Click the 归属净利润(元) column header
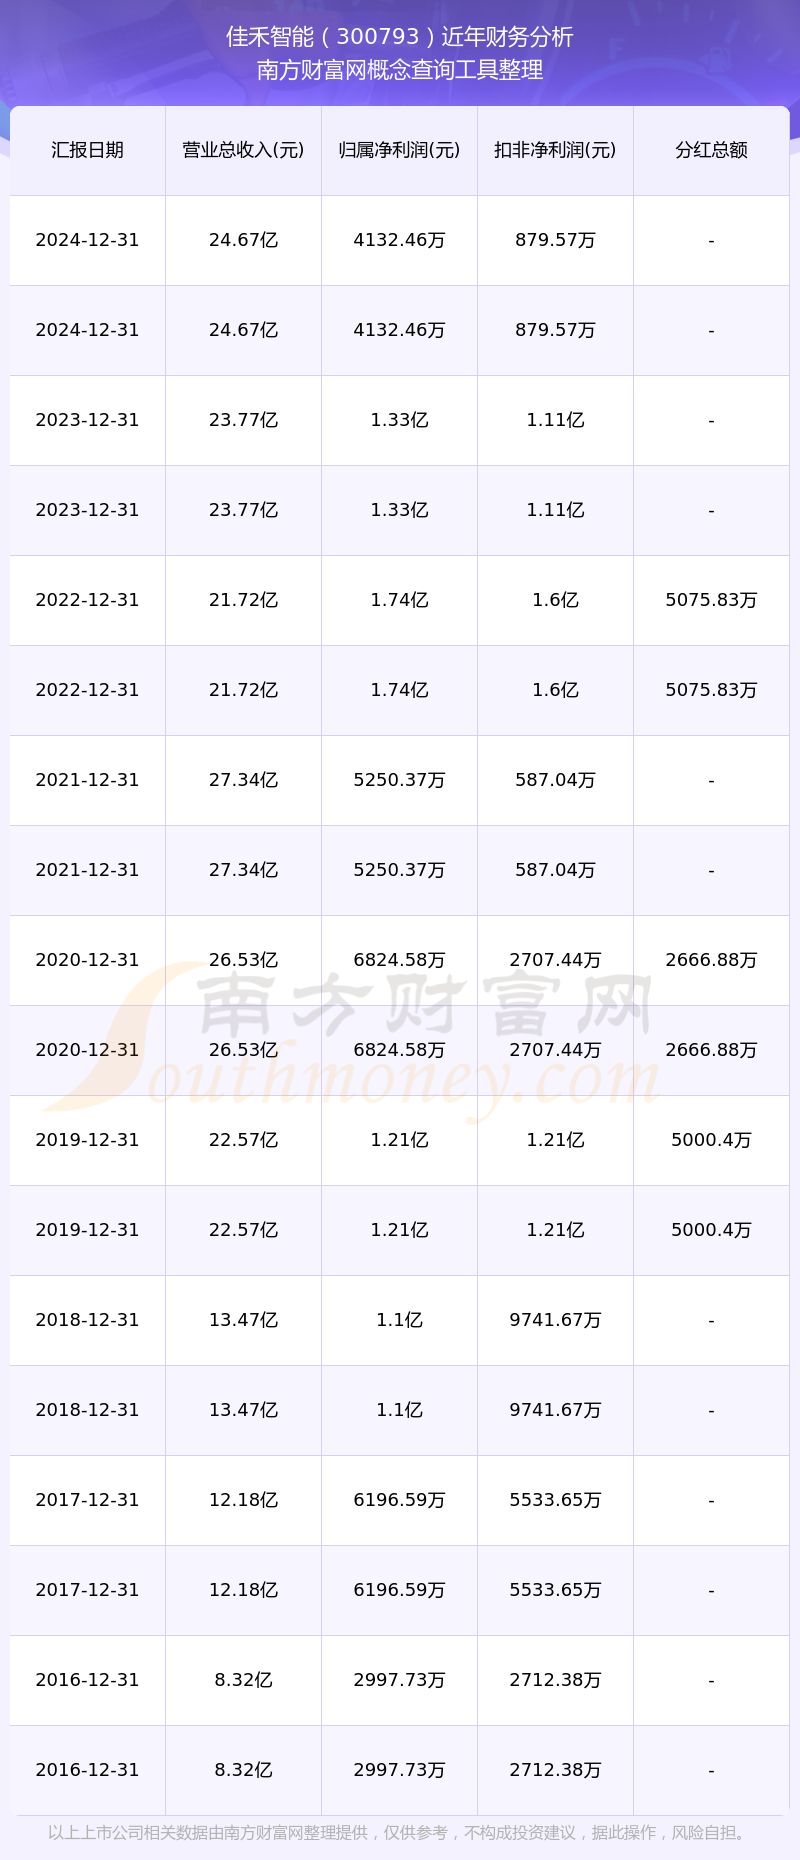800x1860 pixels. [399, 150]
